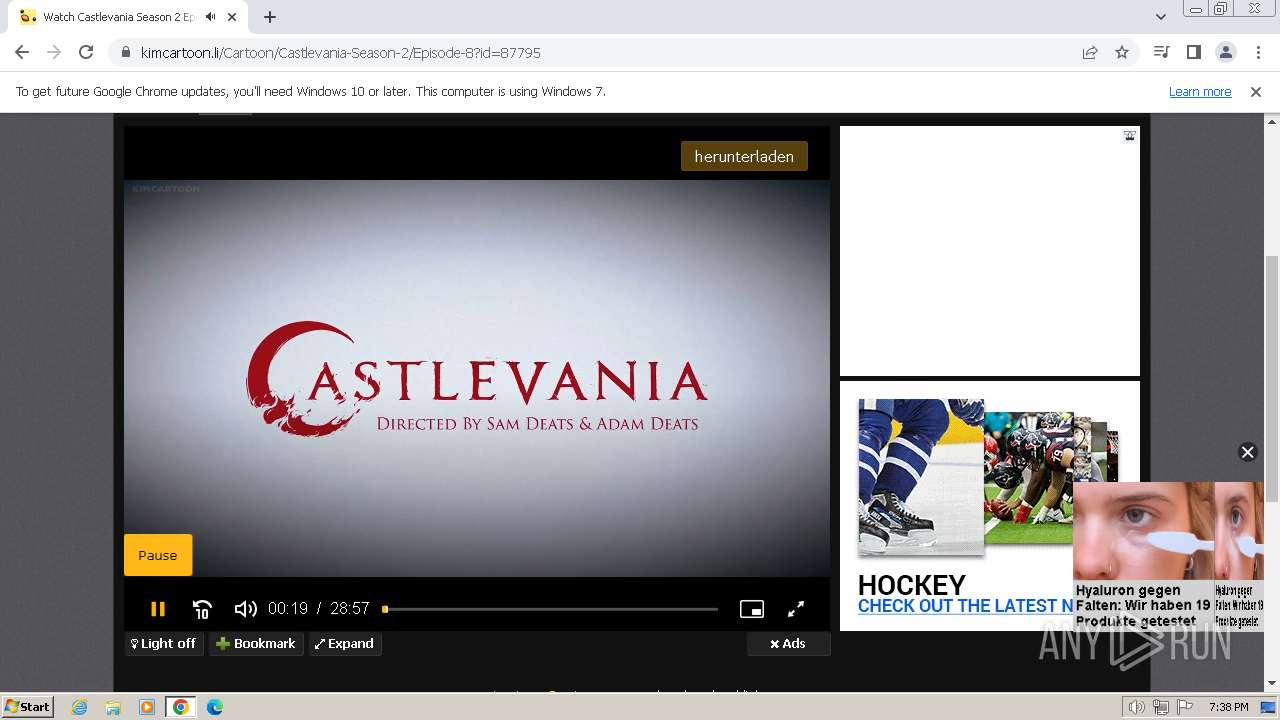
Task: Expand the video player
Action: click(x=345, y=643)
